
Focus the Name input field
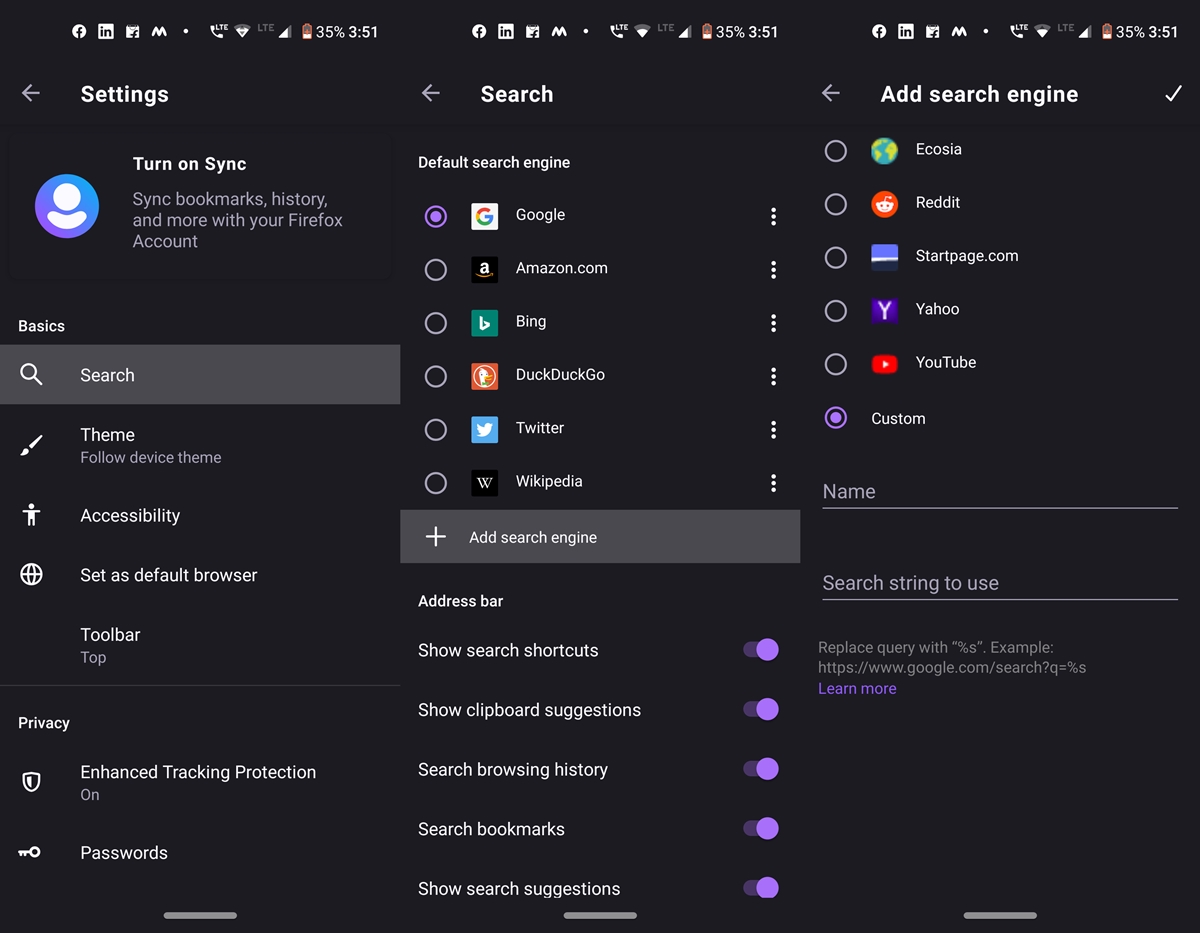coord(1000,491)
